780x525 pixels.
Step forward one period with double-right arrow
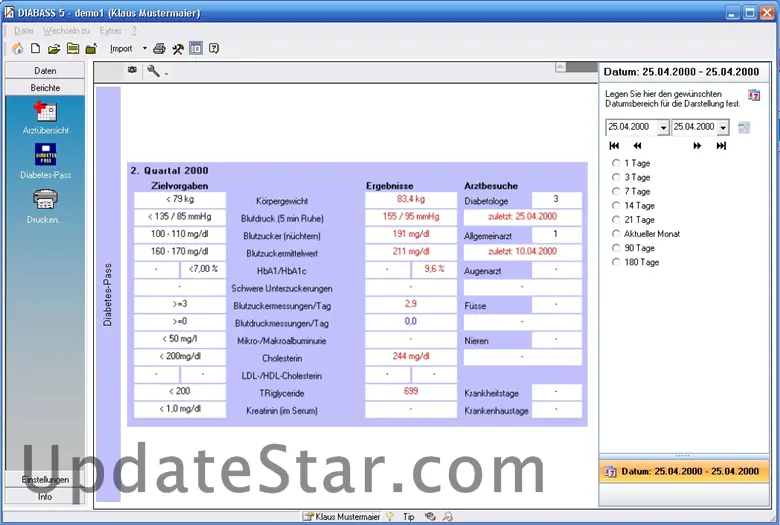coord(697,146)
